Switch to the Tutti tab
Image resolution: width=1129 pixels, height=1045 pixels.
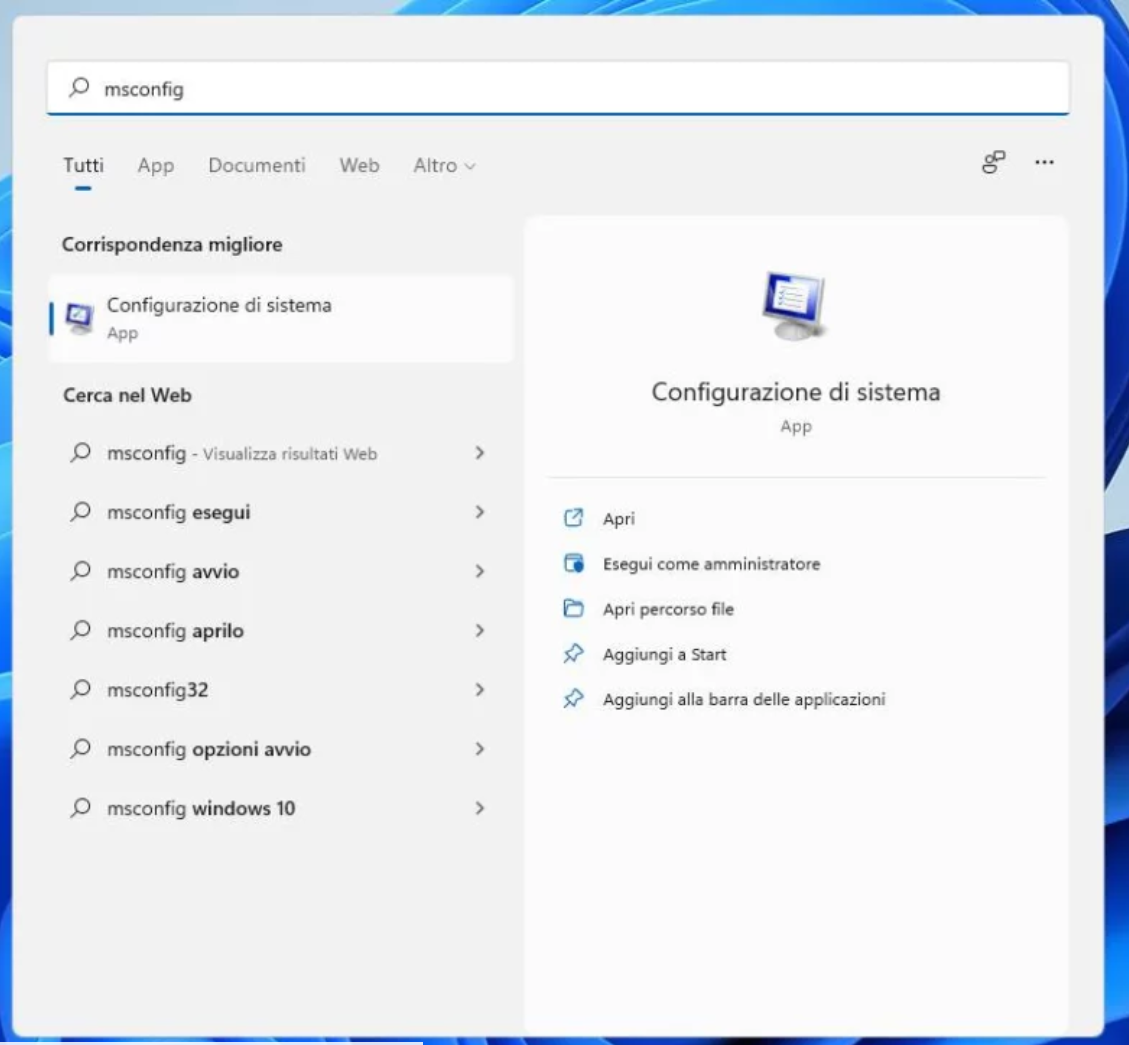(84, 166)
